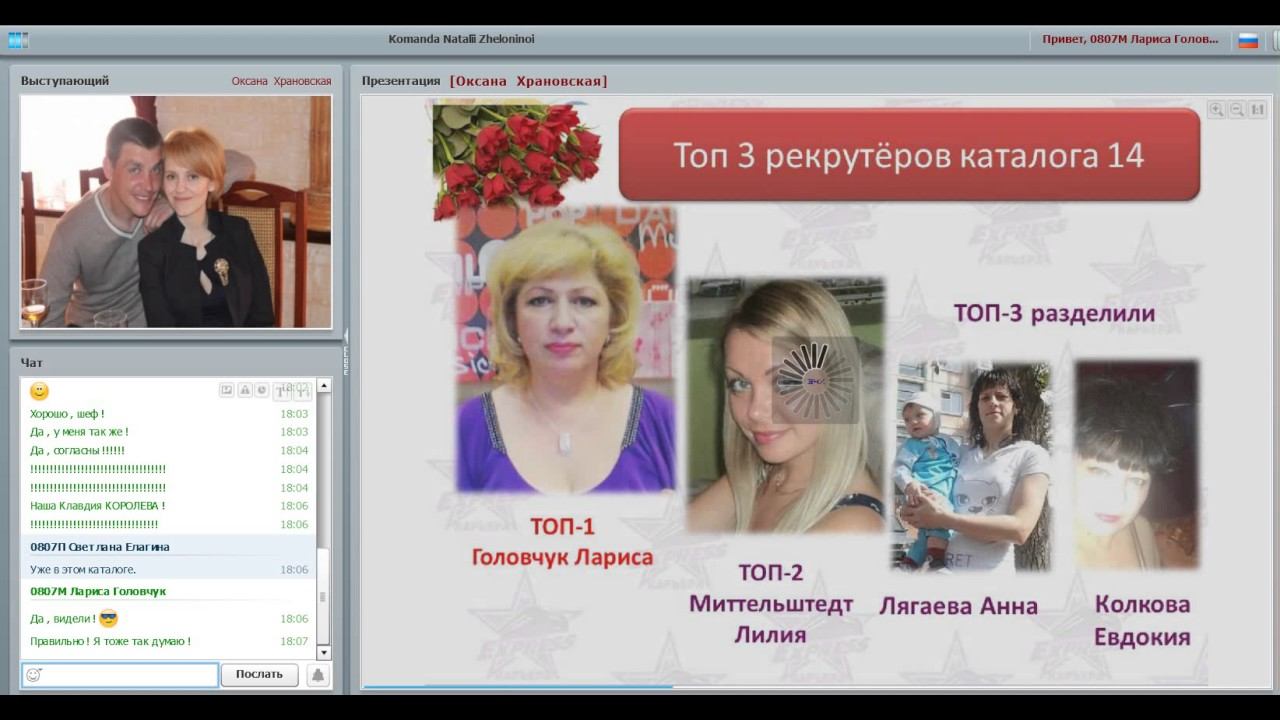Click the Головчук Лариса name caption on slide
Viewport: 1280px width, 720px height.
(562, 557)
